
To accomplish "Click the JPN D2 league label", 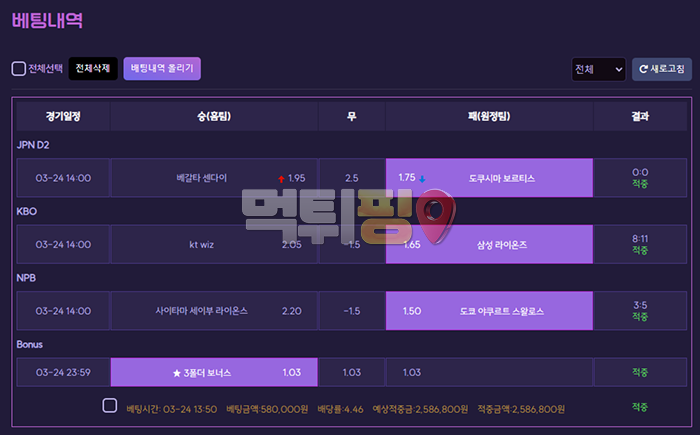I will pyautogui.click(x=33, y=145).
